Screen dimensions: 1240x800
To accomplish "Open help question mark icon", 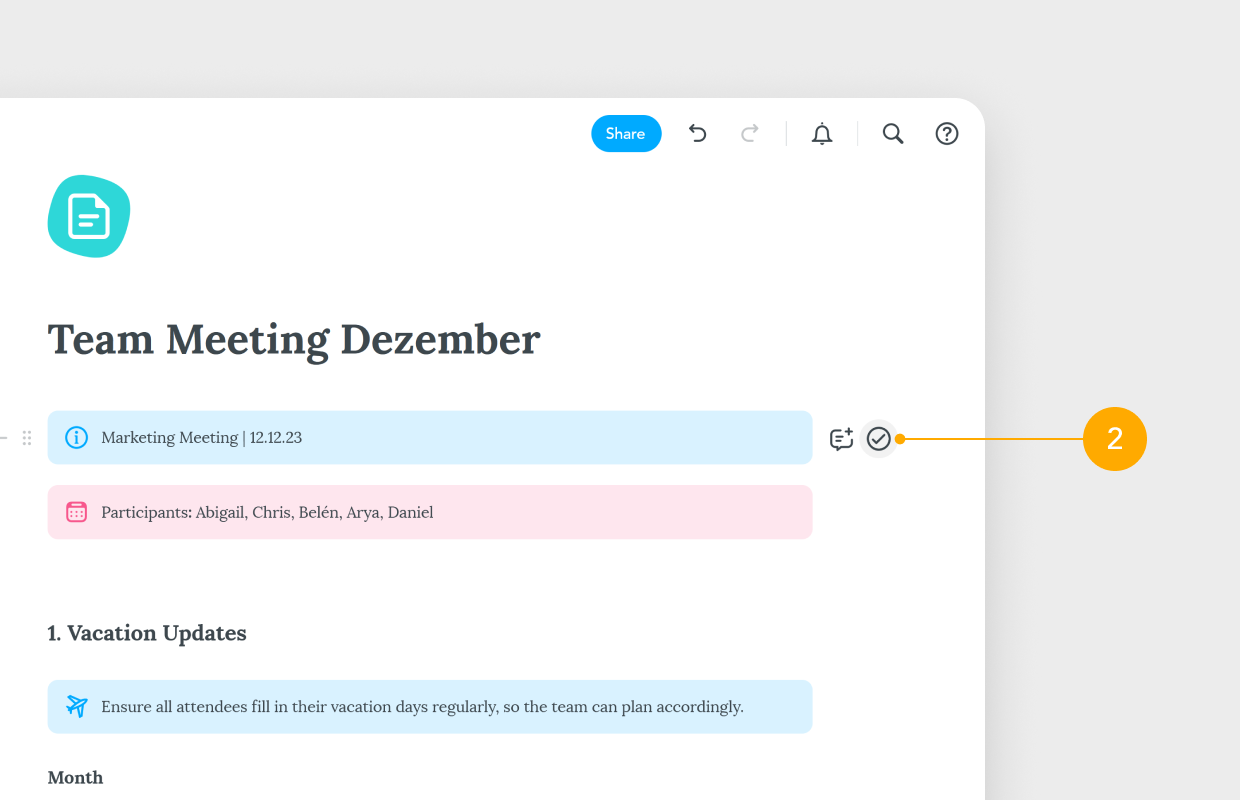I will click(x=947, y=134).
